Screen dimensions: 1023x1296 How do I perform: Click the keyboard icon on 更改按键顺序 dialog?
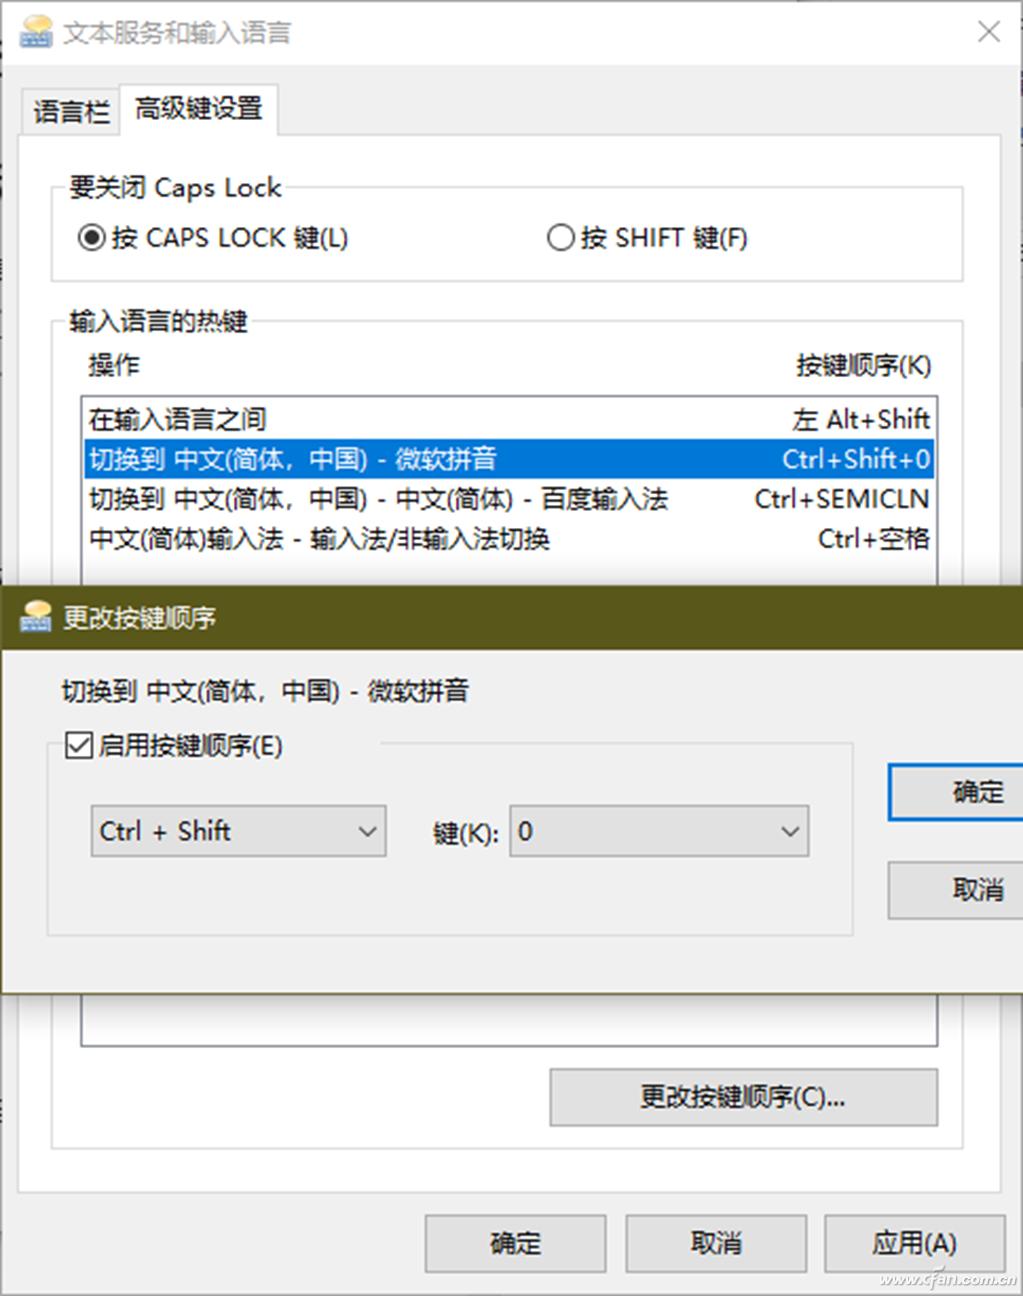pos(36,617)
